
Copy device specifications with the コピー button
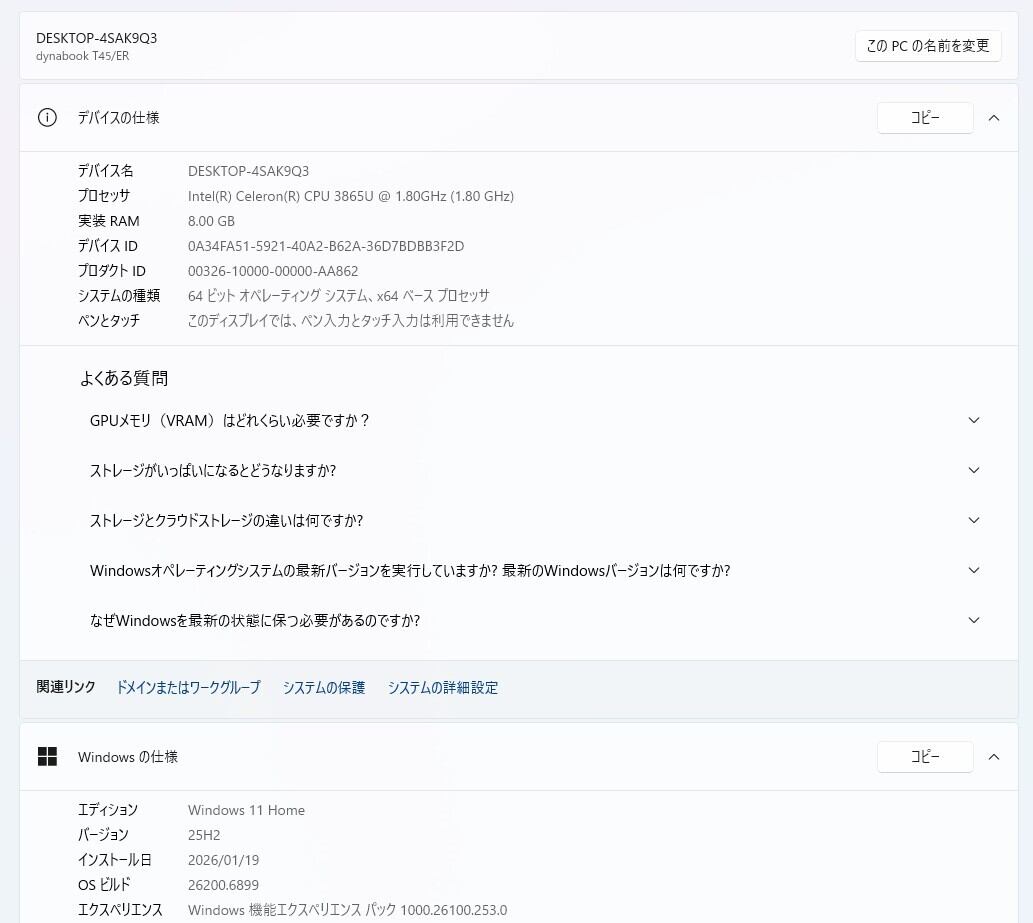[924, 118]
